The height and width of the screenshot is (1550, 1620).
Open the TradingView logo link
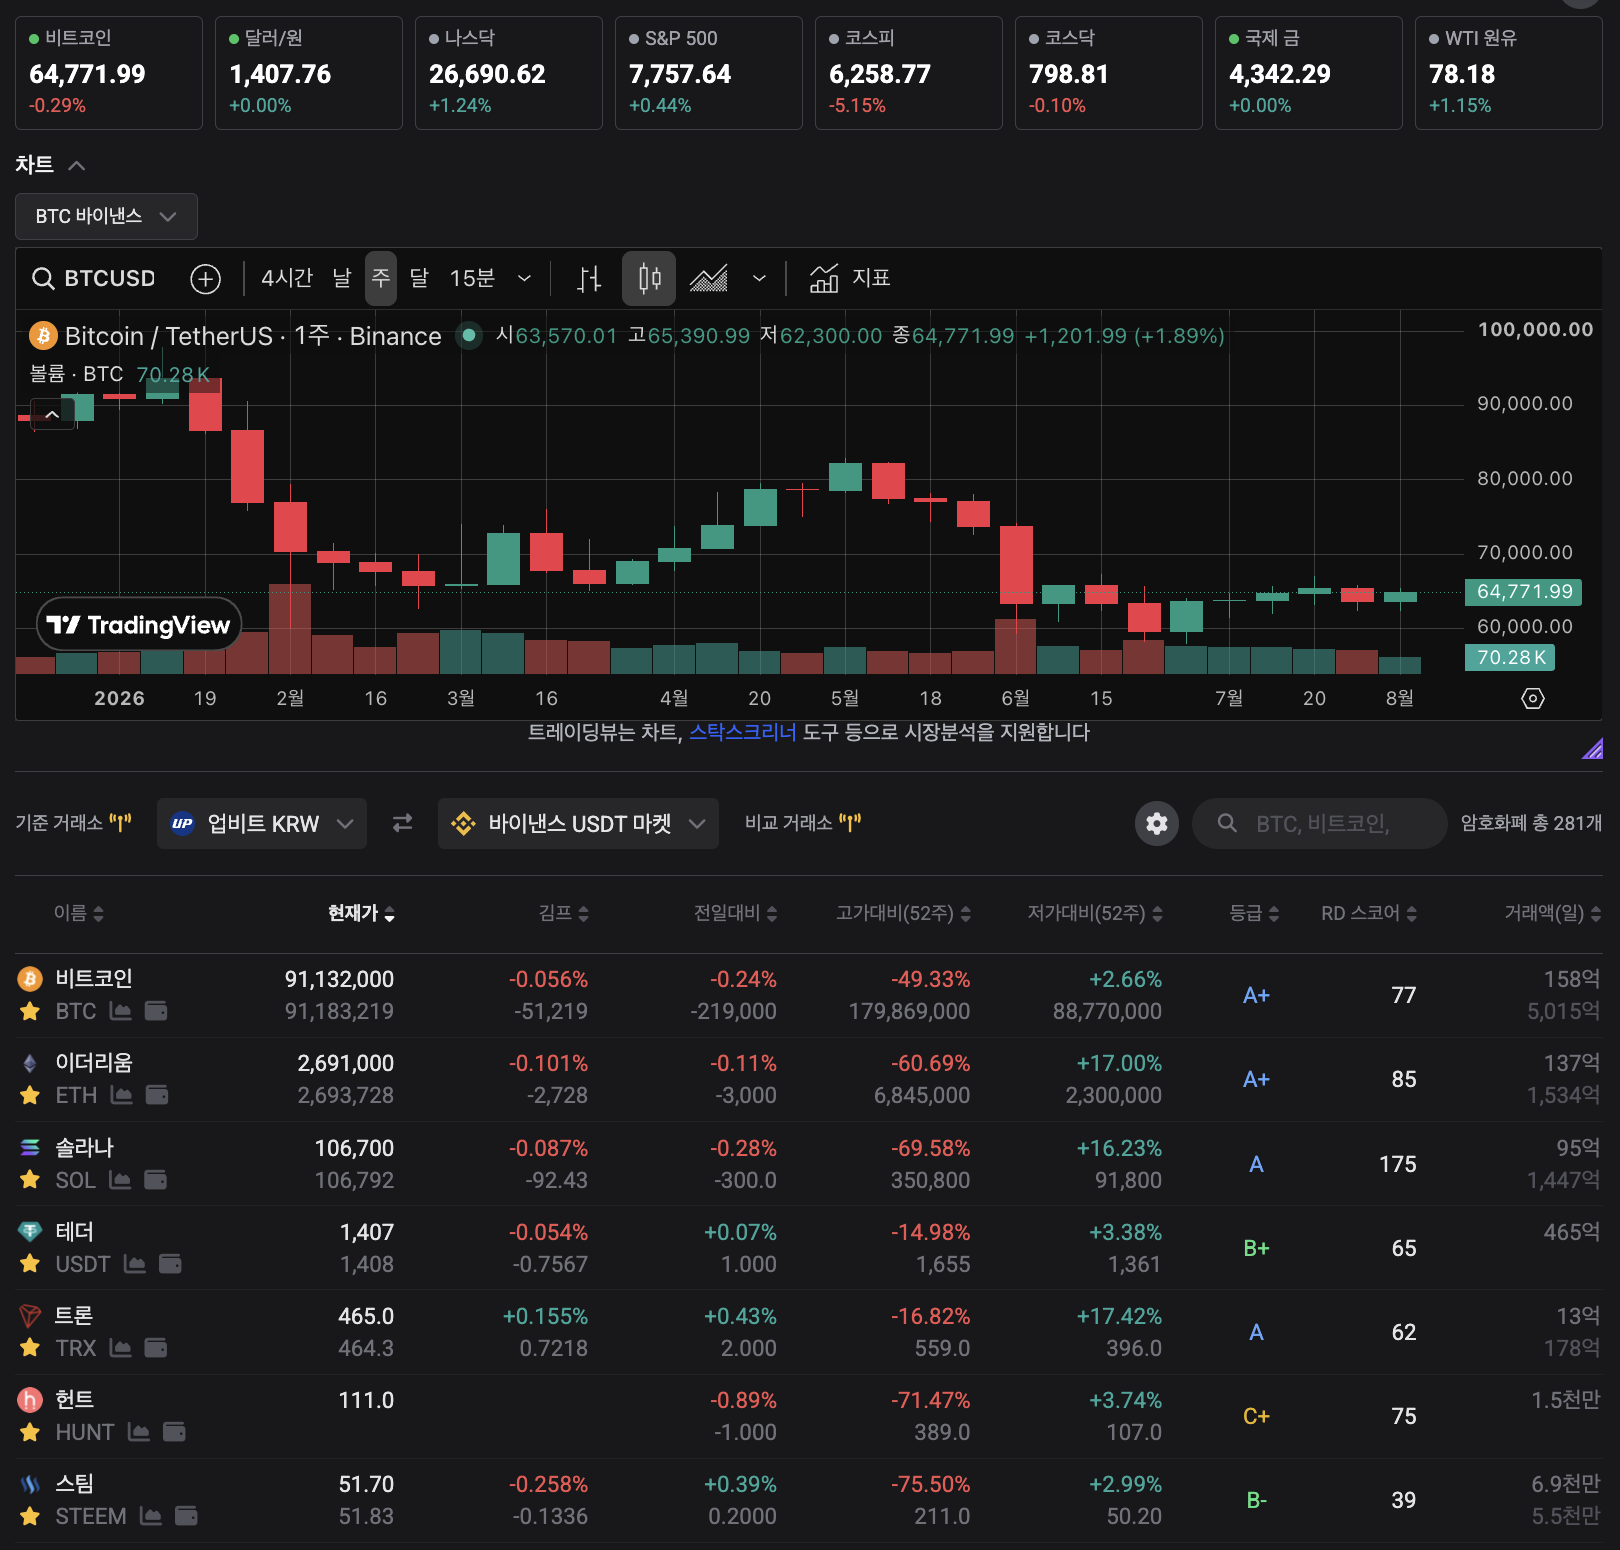139,625
